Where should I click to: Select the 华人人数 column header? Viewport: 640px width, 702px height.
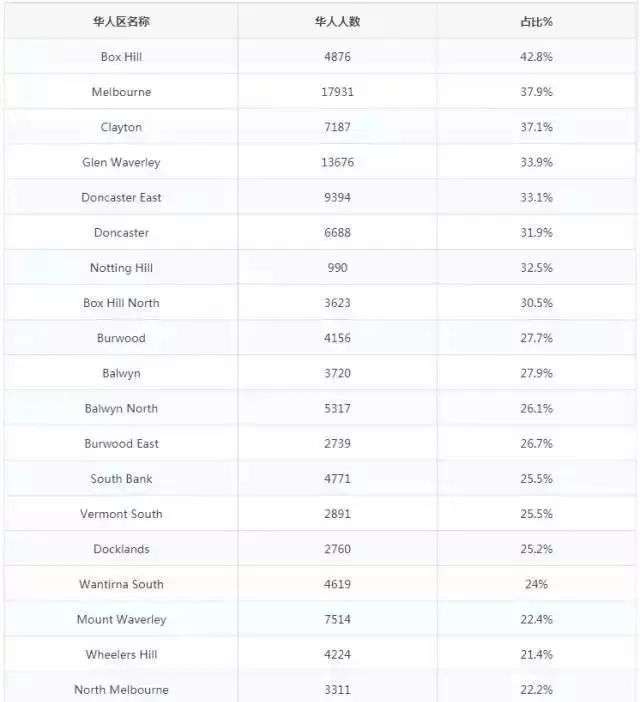point(337,21)
